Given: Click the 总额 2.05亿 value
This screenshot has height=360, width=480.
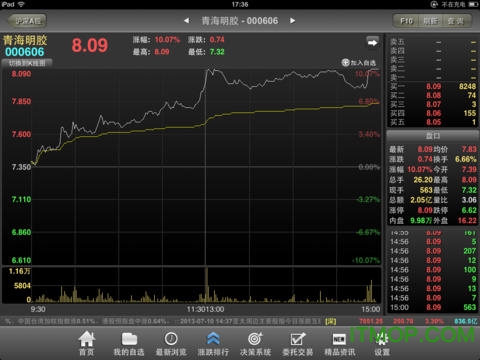Looking at the screenshot, I should coord(421,200).
